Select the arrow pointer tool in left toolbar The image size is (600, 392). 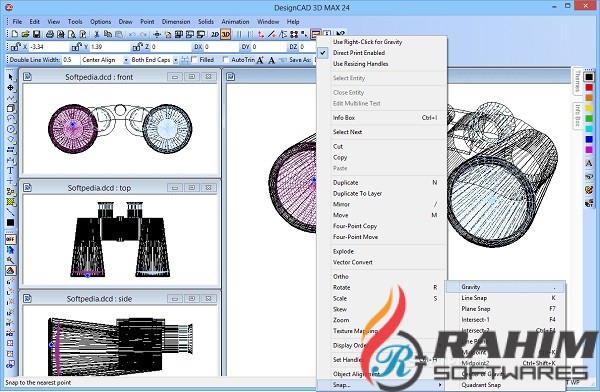pyautogui.click(x=11, y=77)
